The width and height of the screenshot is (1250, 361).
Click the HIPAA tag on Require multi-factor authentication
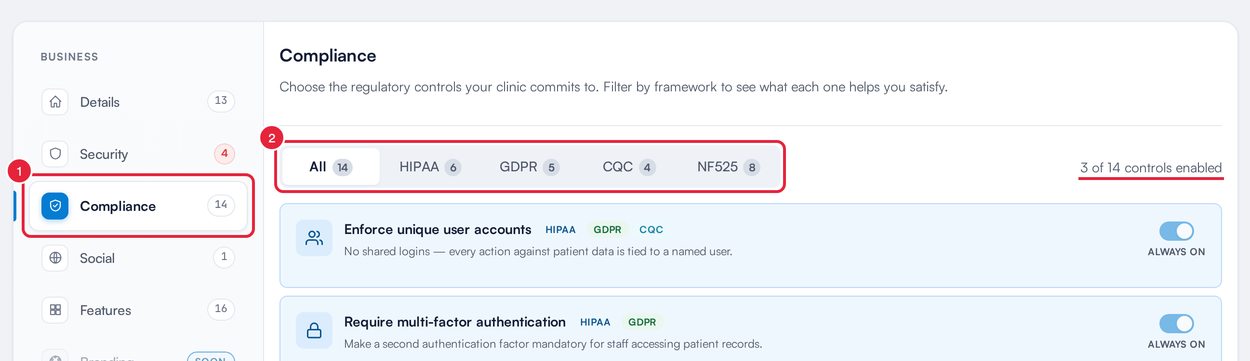595,322
